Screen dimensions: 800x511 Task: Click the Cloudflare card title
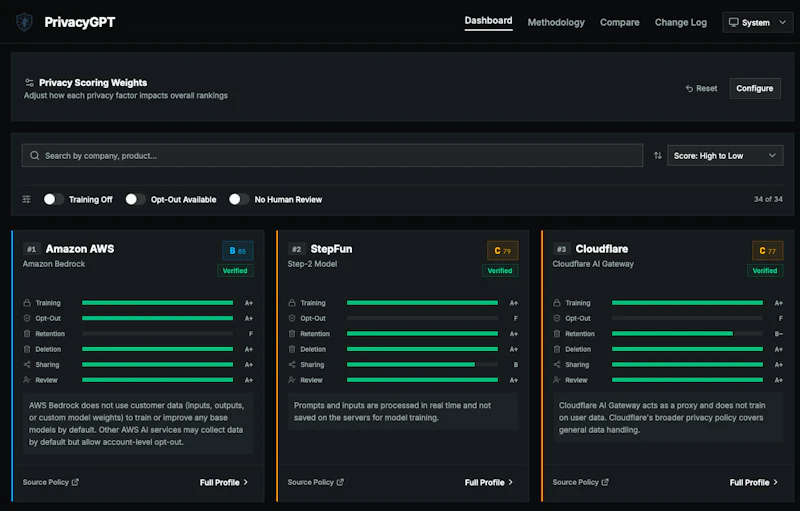602,249
